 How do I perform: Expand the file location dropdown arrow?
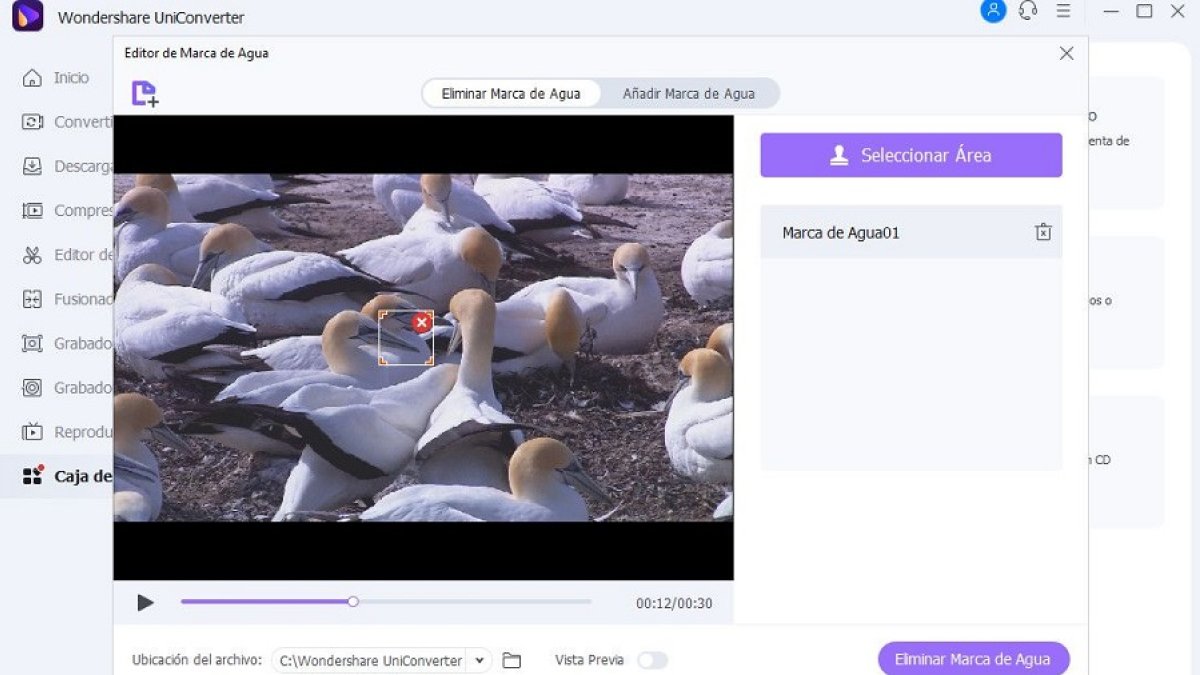pyautogui.click(x=480, y=660)
